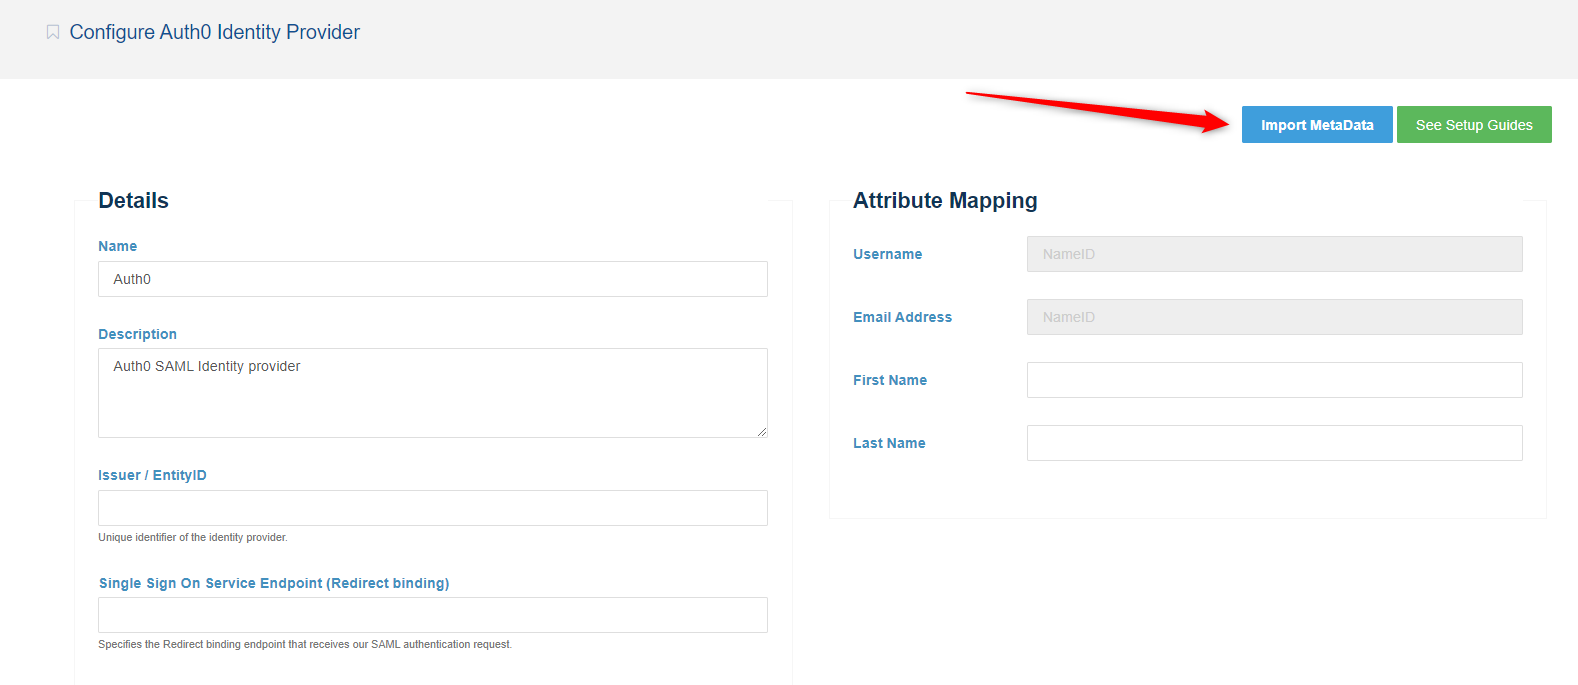This screenshot has height=685, width=1578.
Task: Focus the Name field containing Auth0
Action: (x=432, y=279)
